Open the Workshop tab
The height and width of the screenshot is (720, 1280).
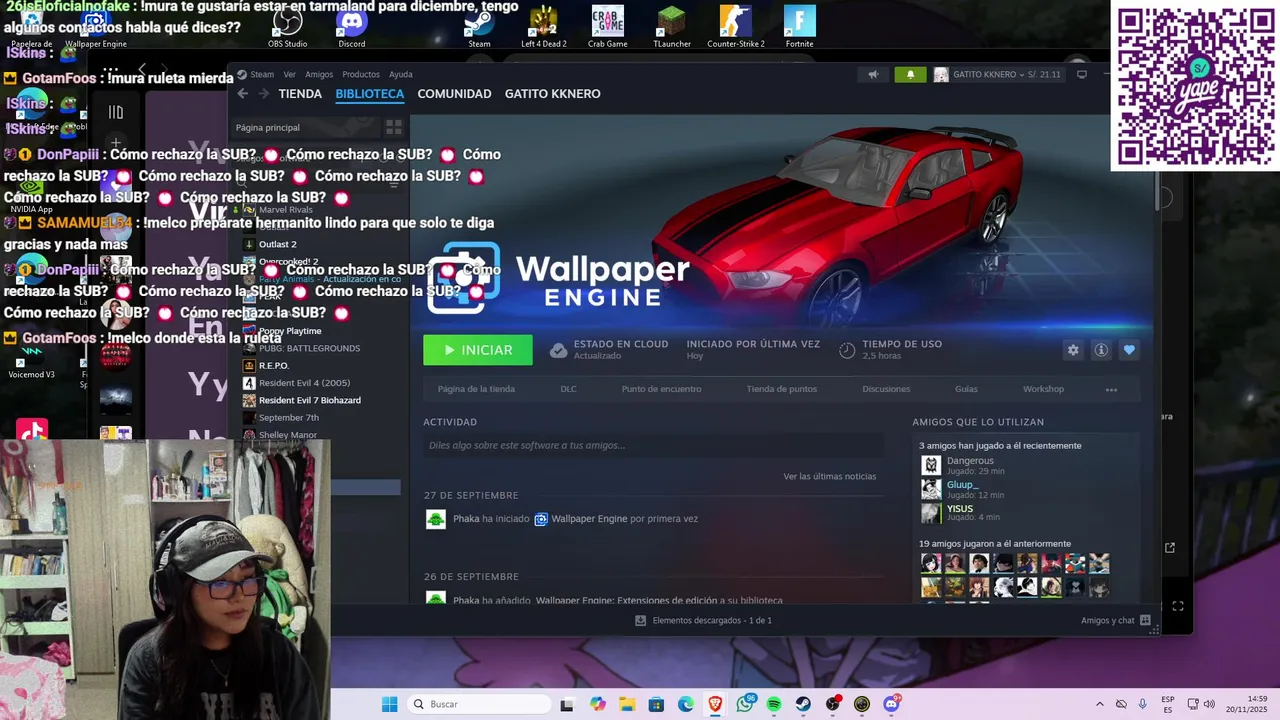(x=1043, y=389)
